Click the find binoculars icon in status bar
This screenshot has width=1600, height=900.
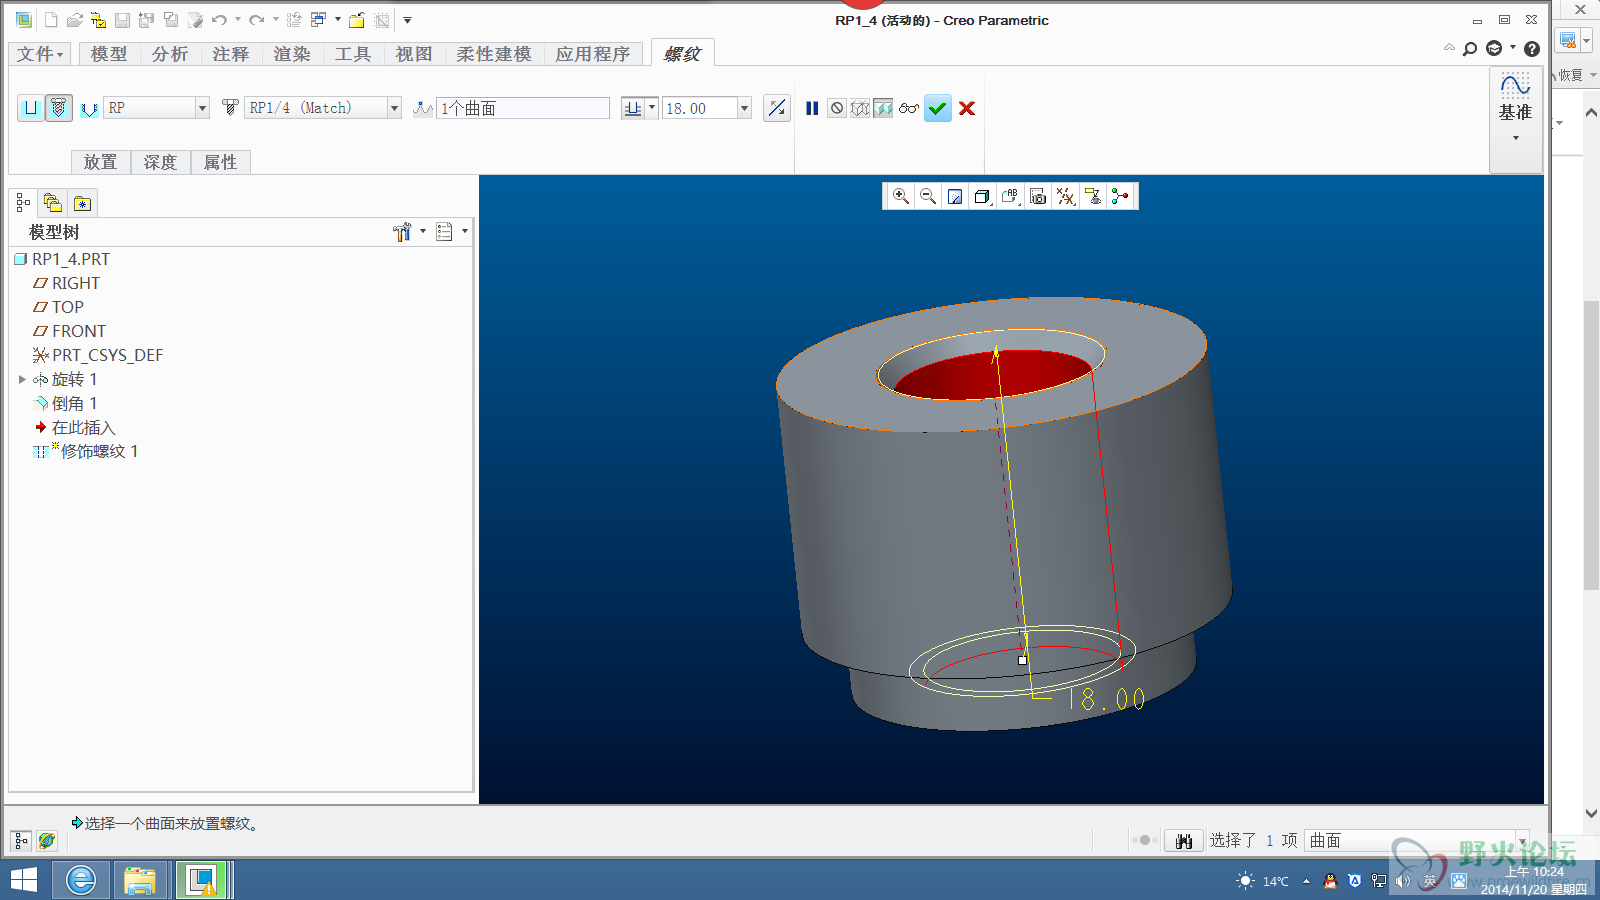click(x=1184, y=841)
